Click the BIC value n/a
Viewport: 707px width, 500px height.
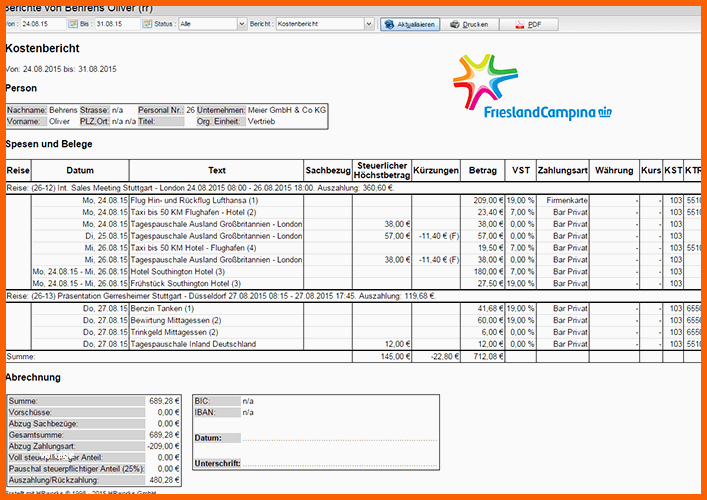coord(248,401)
